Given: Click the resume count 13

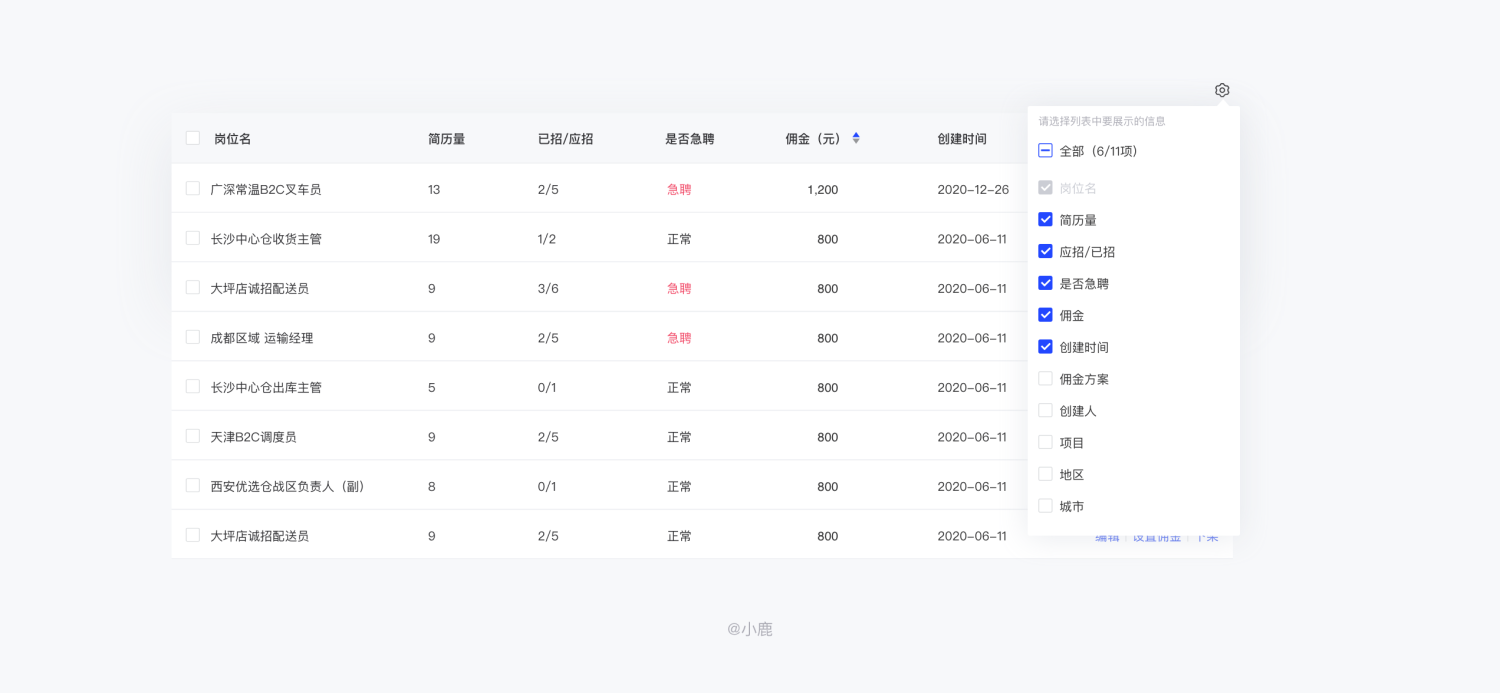Looking at the screenshot, I should pyautogui.click(x=434, y=189).
